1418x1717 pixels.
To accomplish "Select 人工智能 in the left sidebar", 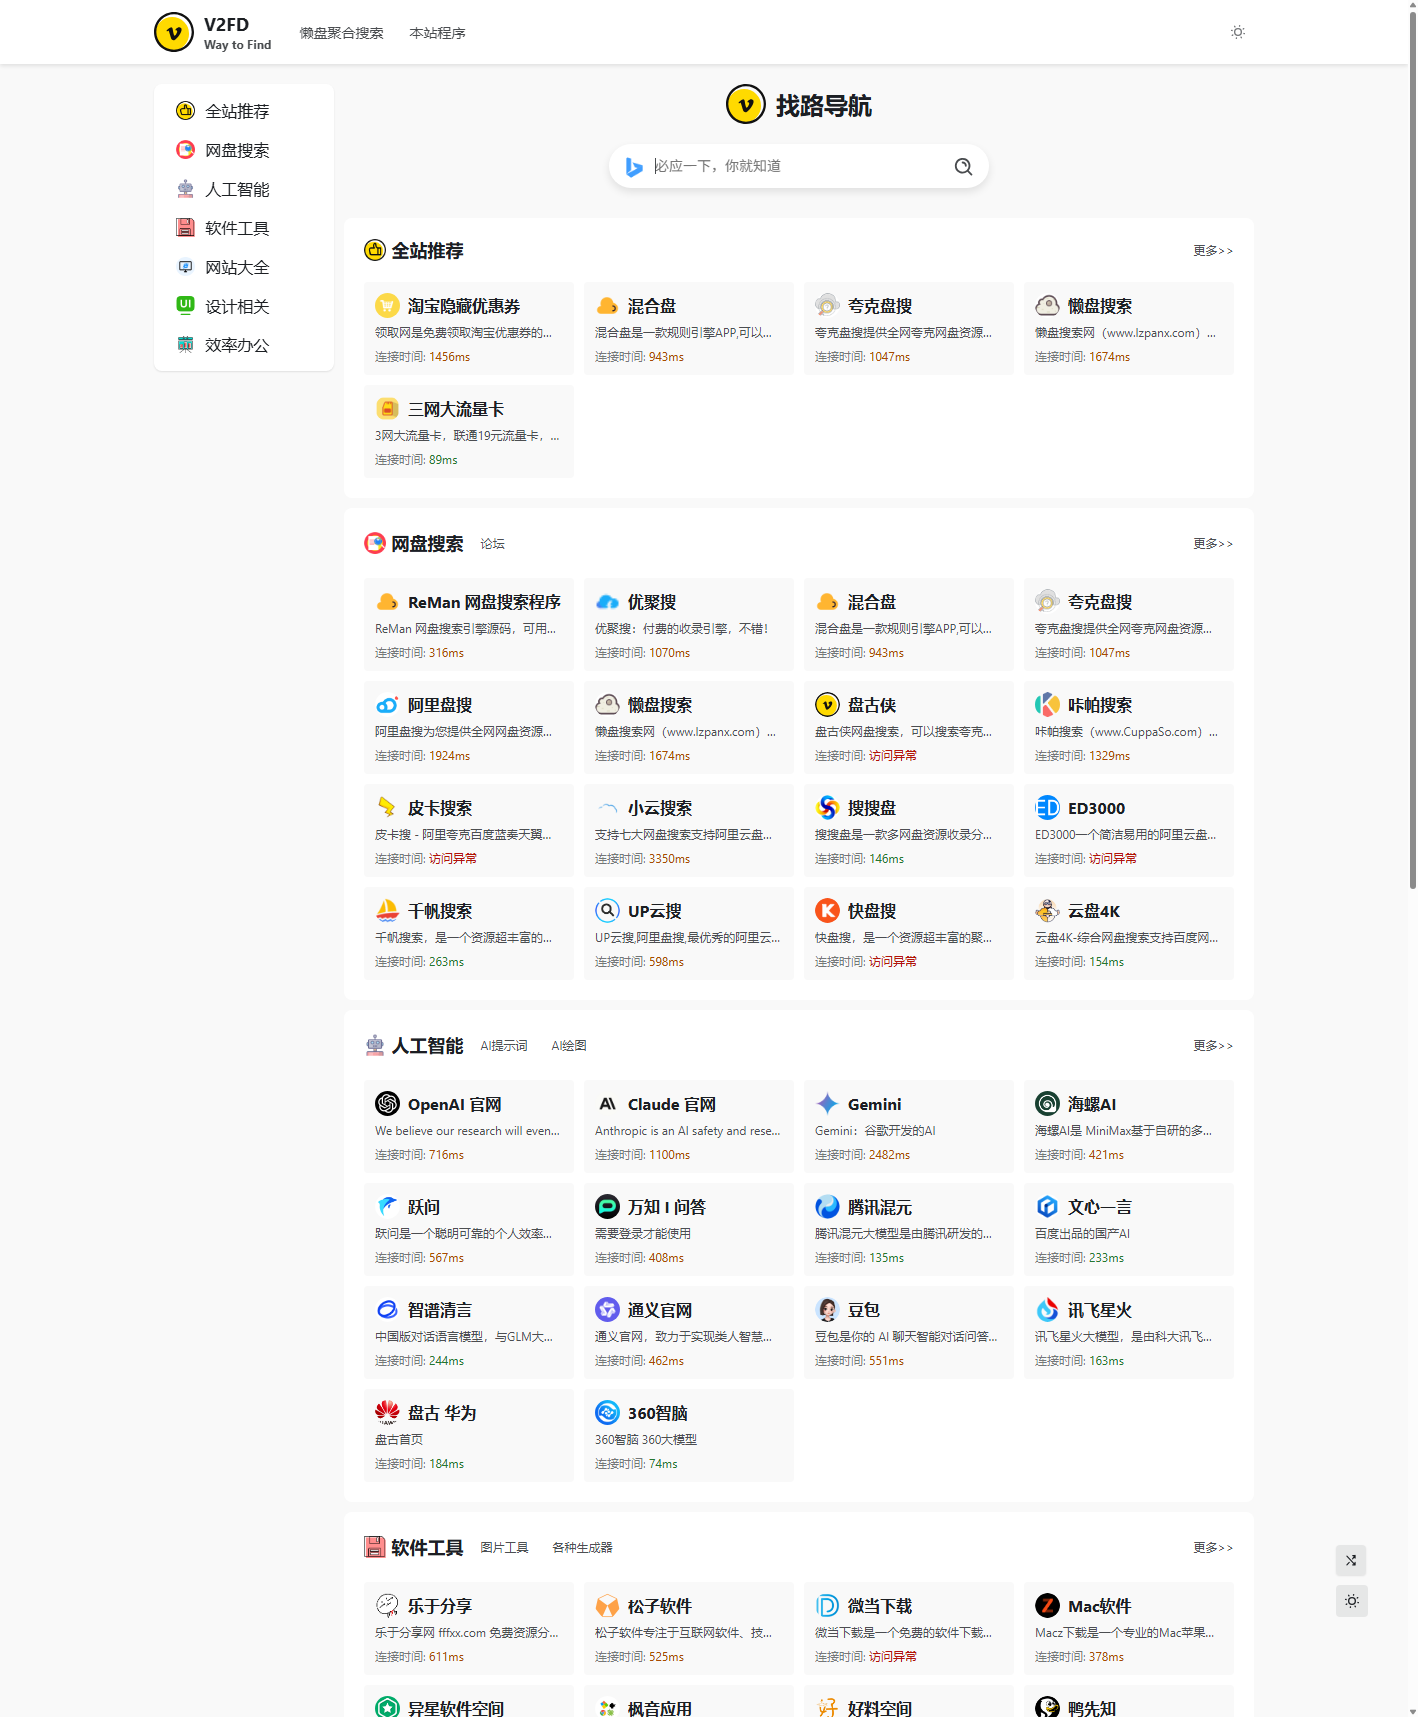I will [237, 190].
